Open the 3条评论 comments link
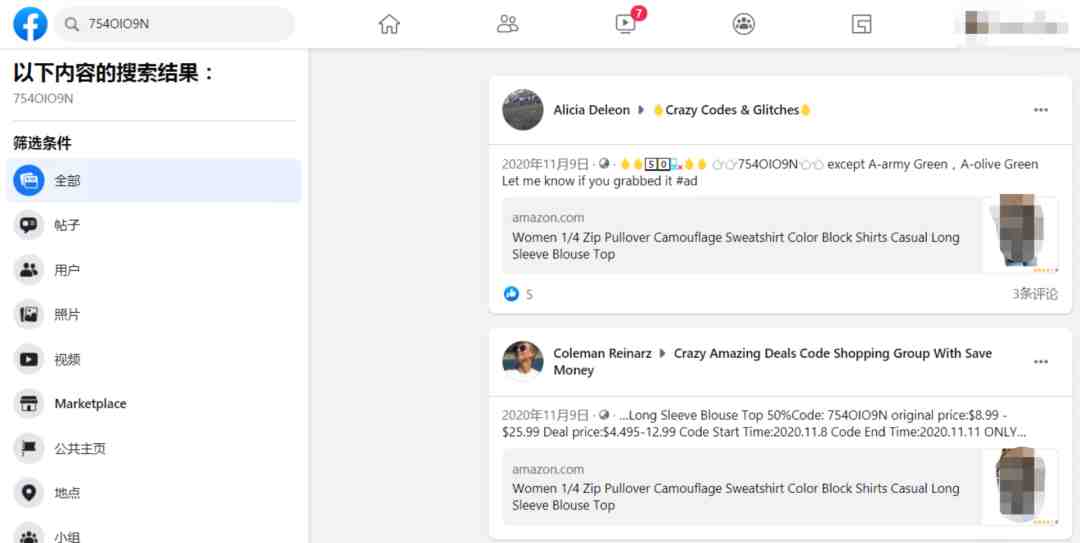The height and width of the screenshot is (543, 1080). coord(1035,294)
